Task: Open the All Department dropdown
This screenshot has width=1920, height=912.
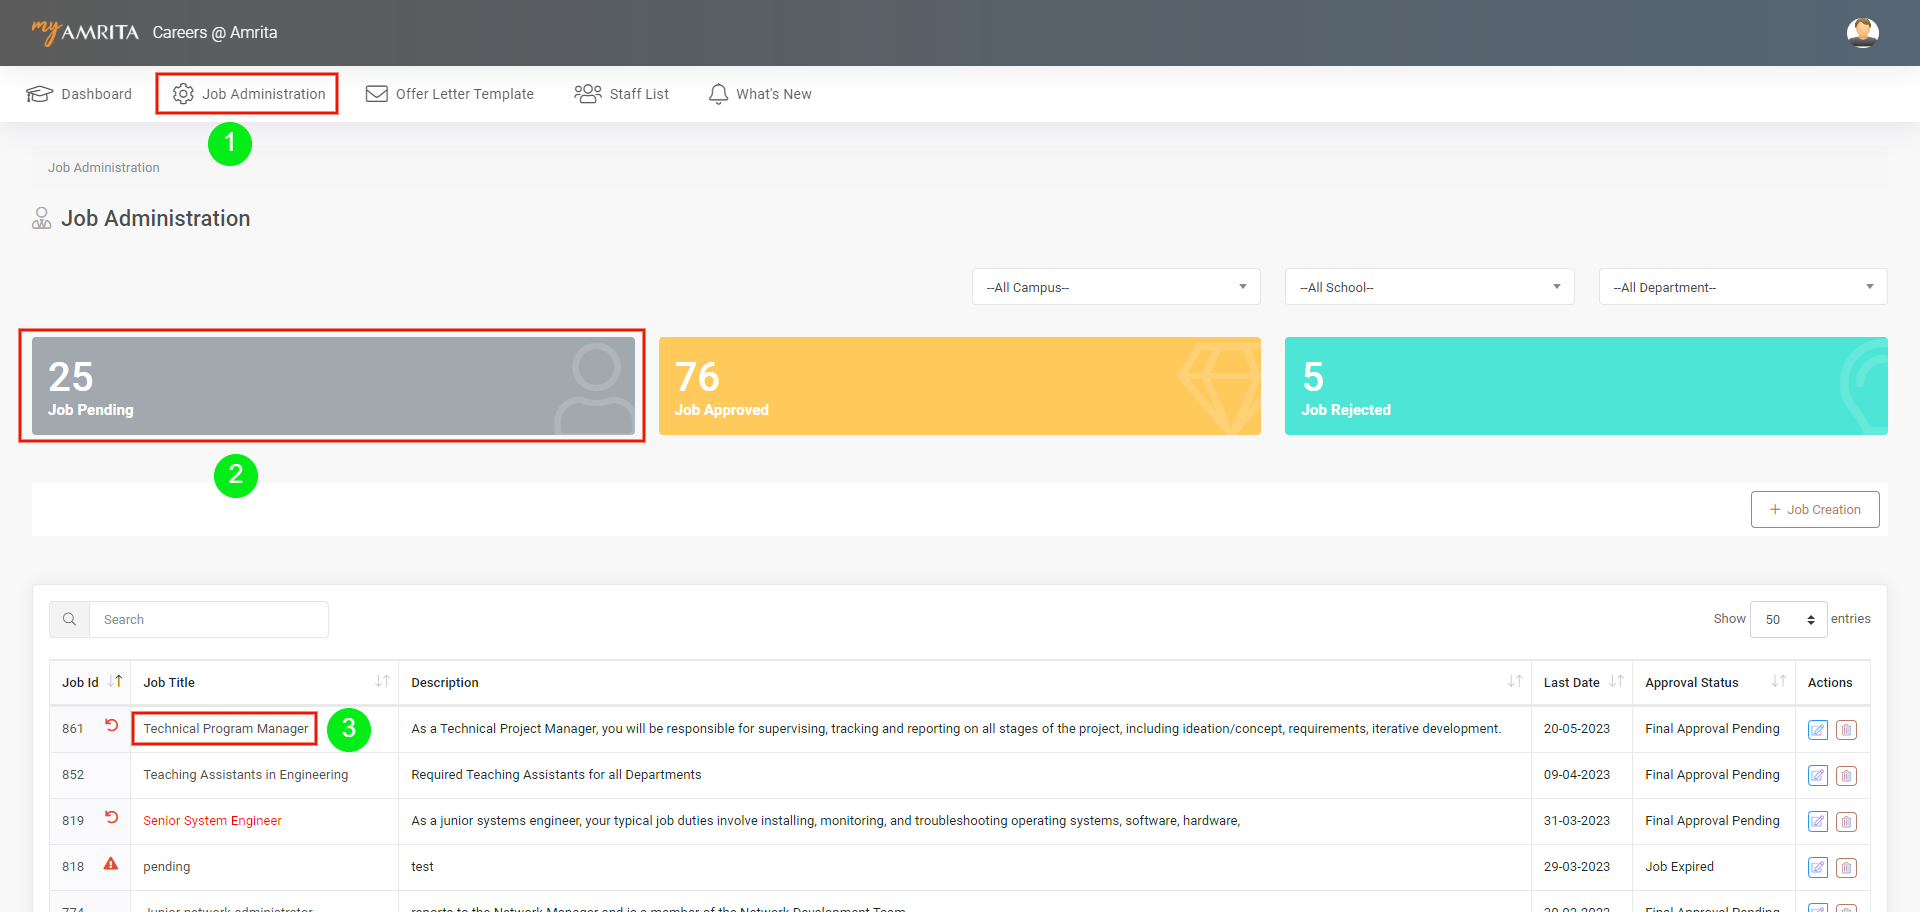Action: (x=1742, y=287)
